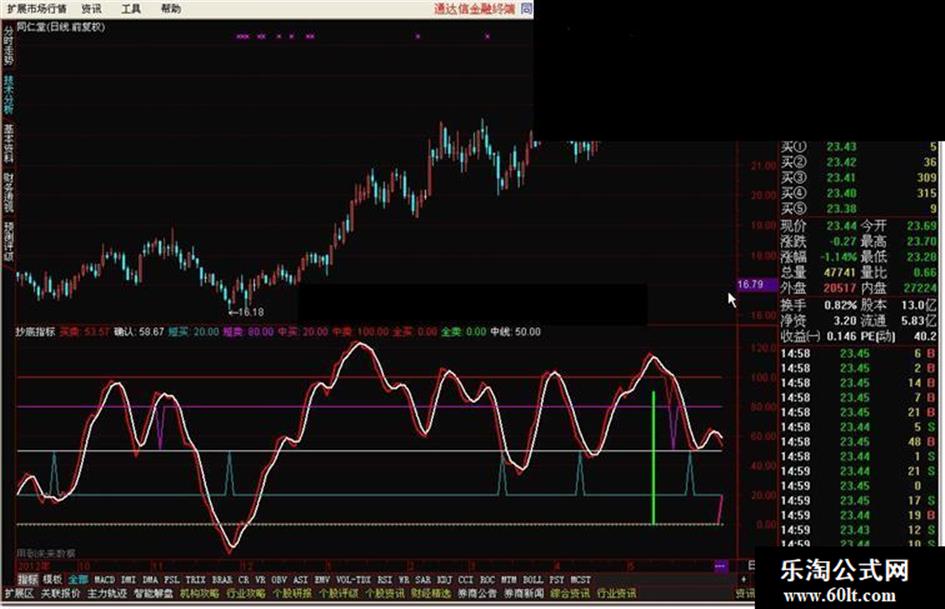The height and width of the screenshot is (609, 945).
Task: Switch the indicator to BRAR
Action: pos(222,579)
